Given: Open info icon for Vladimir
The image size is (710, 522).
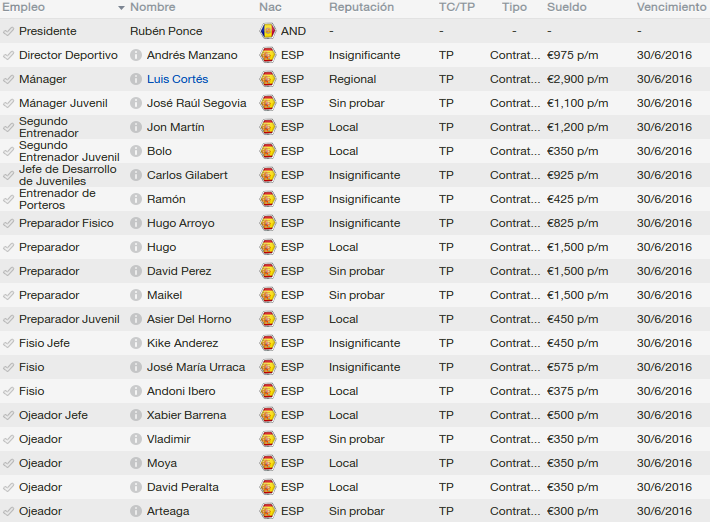Looking at the screenshot, I should (135, 439).
